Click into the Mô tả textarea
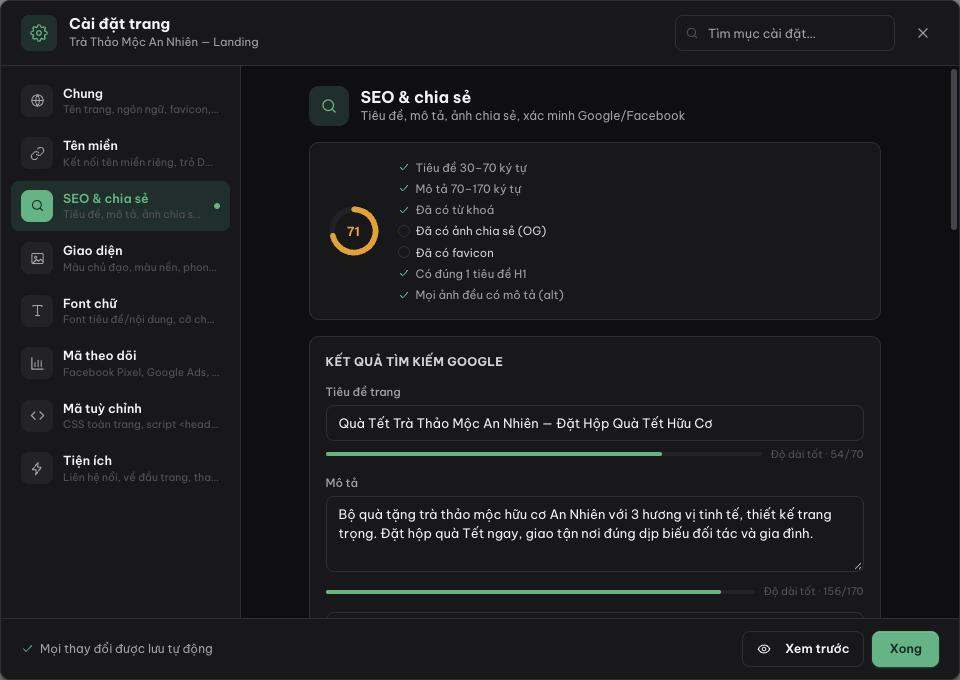 click(594, 534)
